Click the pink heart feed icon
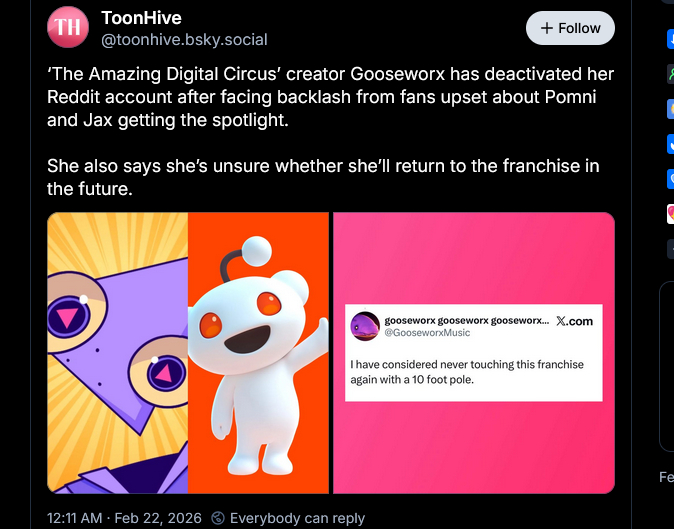Screen dimensions: 674x529 670,212
